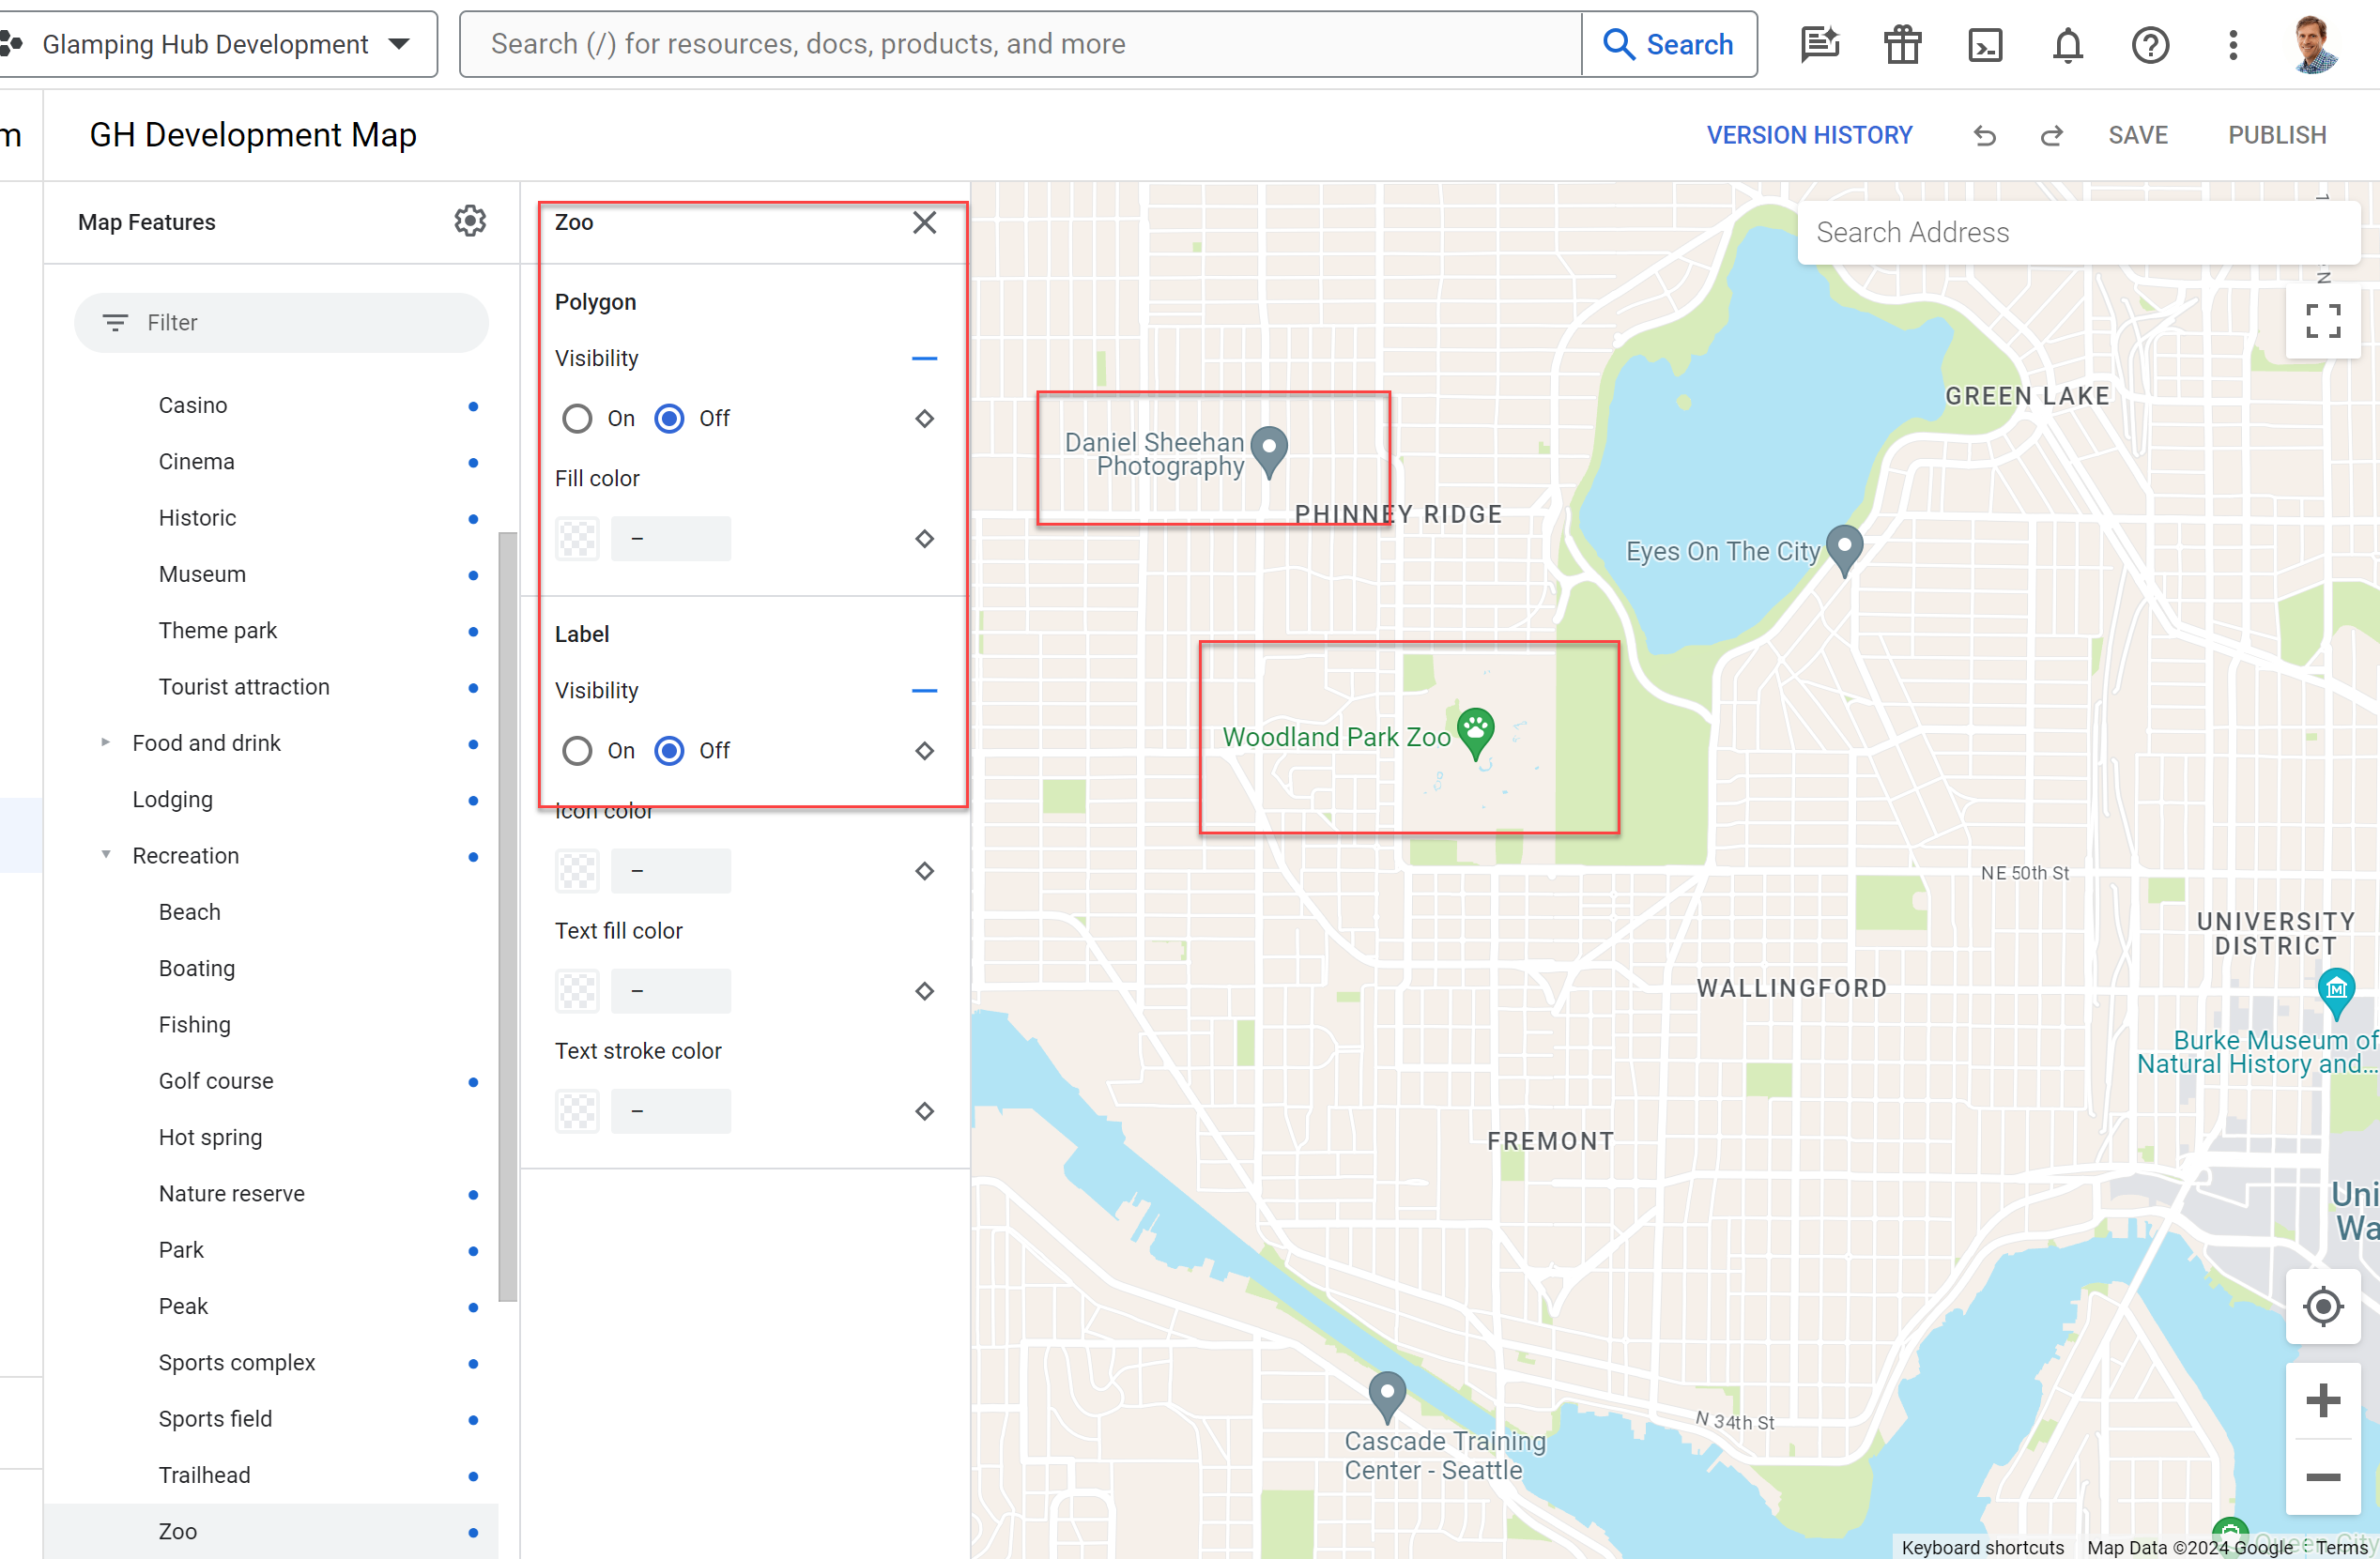Viewport: 2380px width, 1559px height.
Task: Open Cloud Shell terminal icon
Action: pos(1984,45)
